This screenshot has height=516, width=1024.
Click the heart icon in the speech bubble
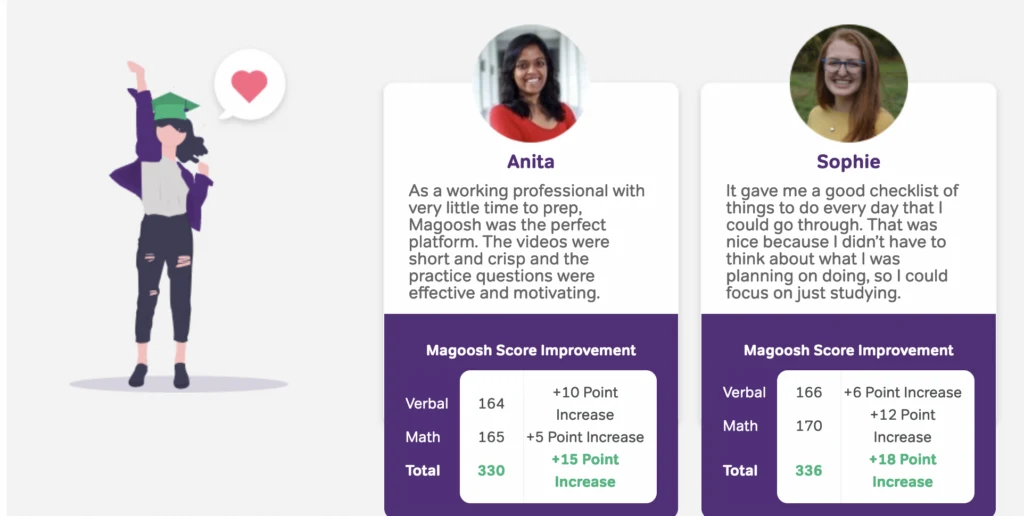[249, 86]
